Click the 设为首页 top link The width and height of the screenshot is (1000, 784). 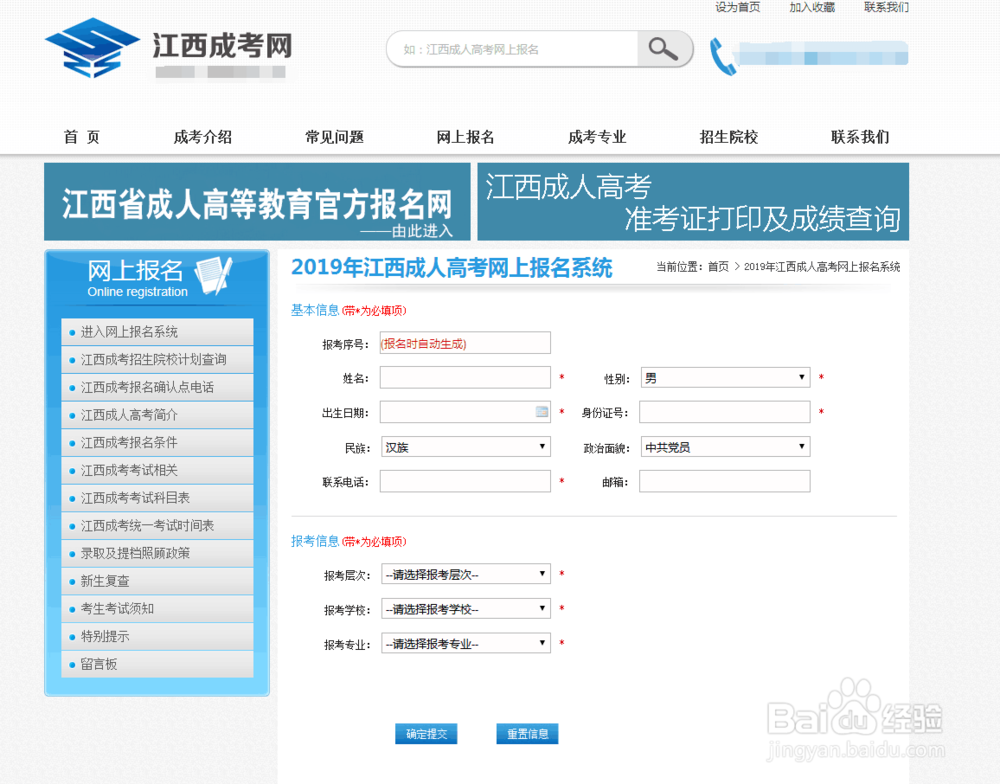pos(737,7)
